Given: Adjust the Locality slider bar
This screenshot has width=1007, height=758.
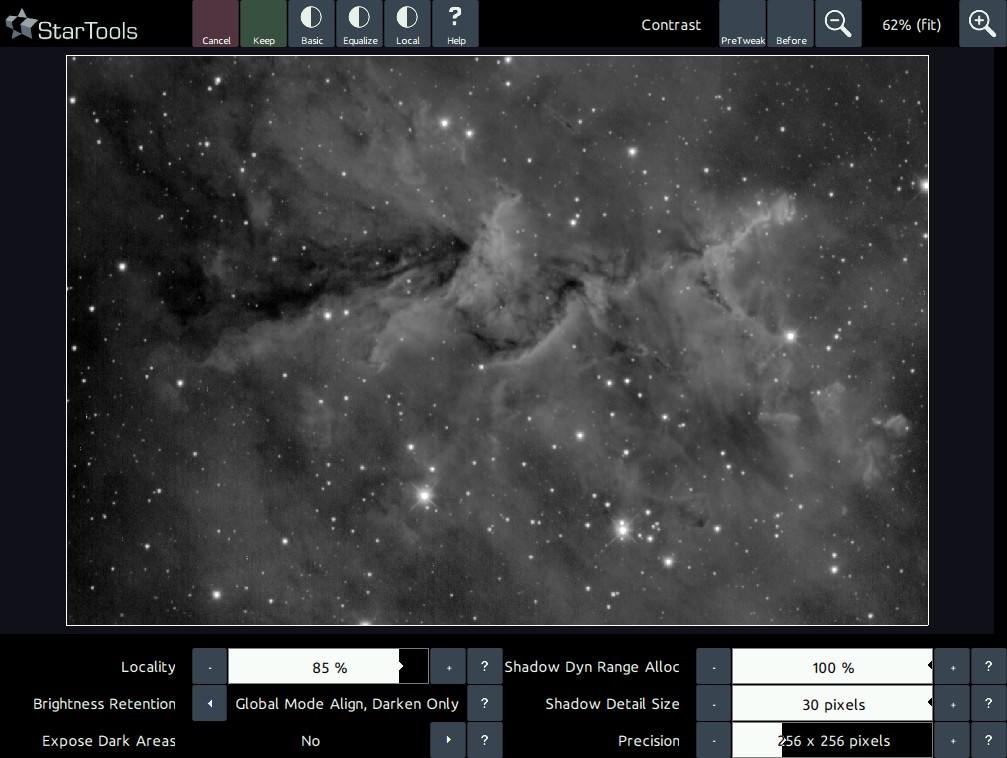Looking at the screenshot, I should click(328, 667).
